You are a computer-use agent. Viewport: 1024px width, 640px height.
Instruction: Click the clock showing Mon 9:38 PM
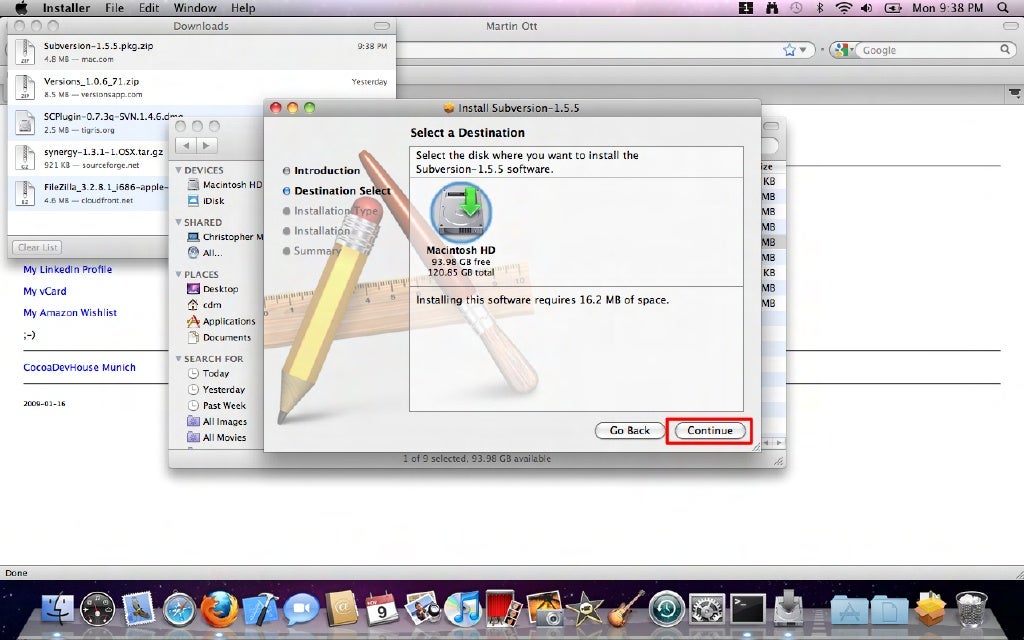(x=947, y=8)
